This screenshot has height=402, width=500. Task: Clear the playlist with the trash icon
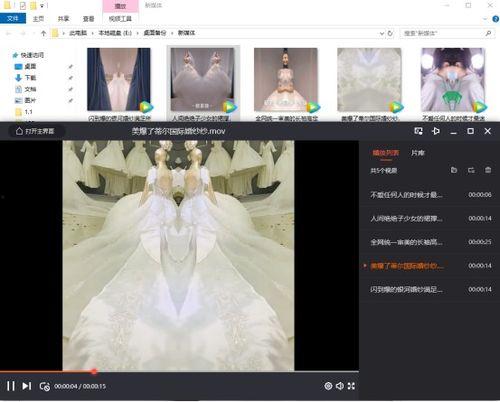488,170
